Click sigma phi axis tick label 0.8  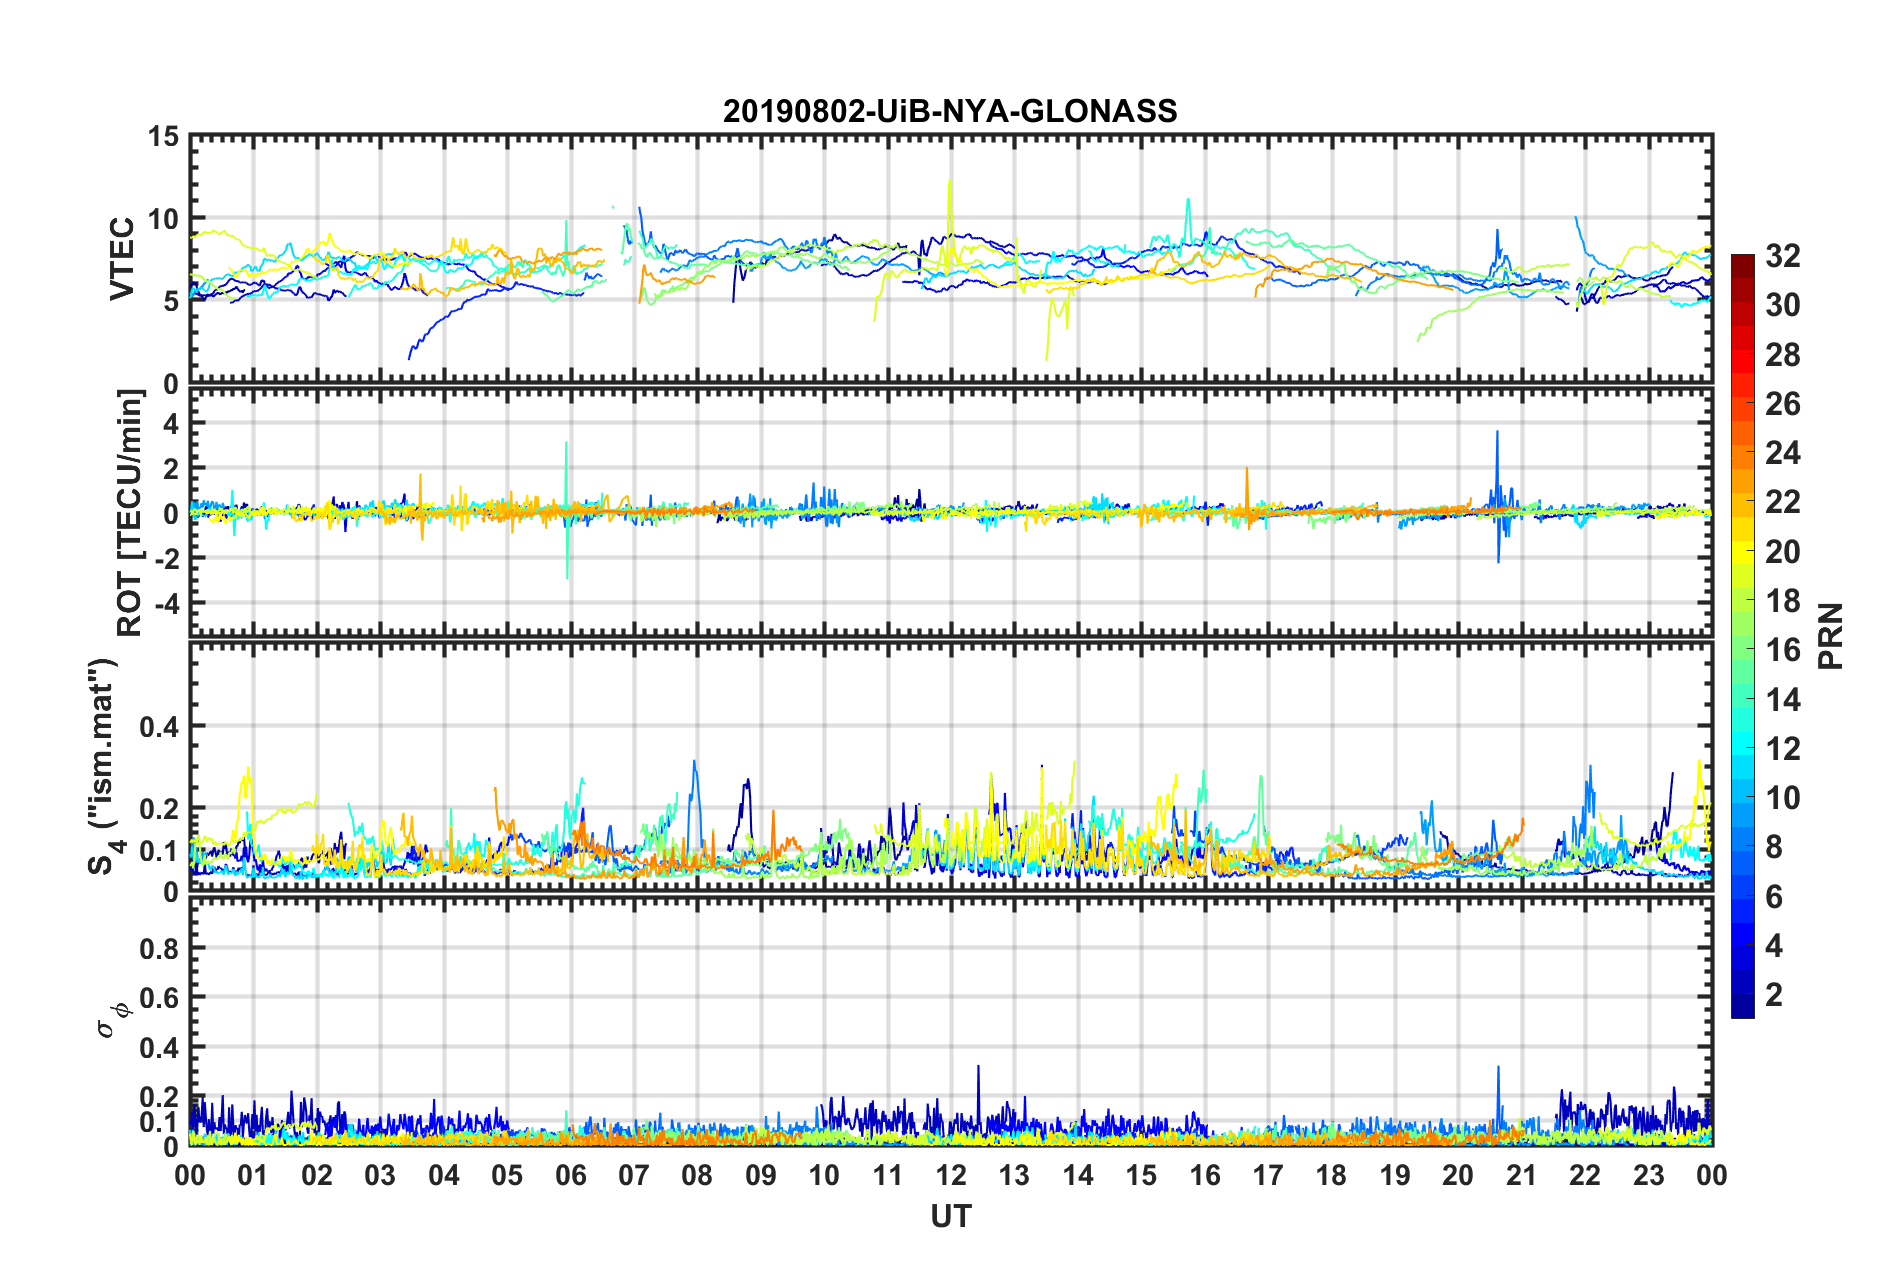tap(160, 948)
